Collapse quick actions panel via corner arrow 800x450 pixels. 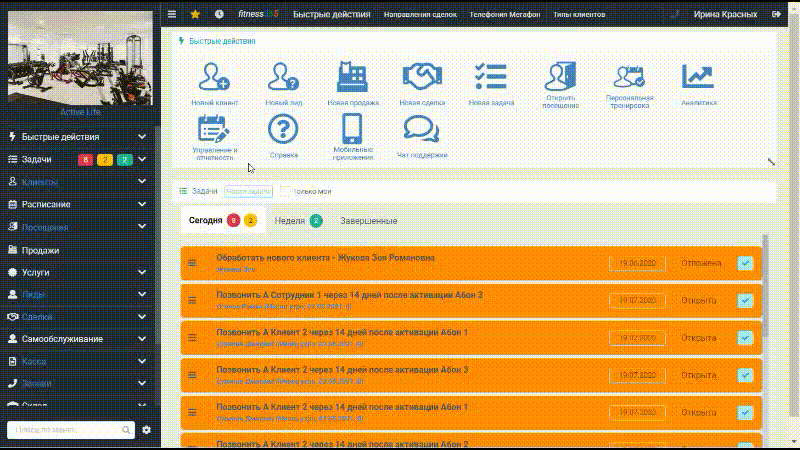click(x=771, y=162)
